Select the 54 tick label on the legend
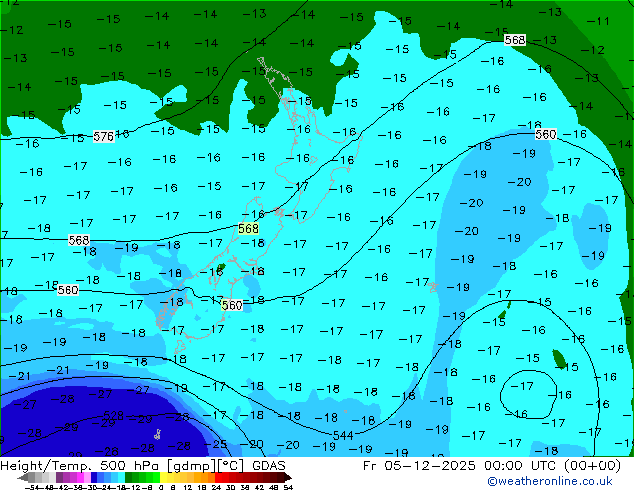The image size is (634, 490). [288, 487]
